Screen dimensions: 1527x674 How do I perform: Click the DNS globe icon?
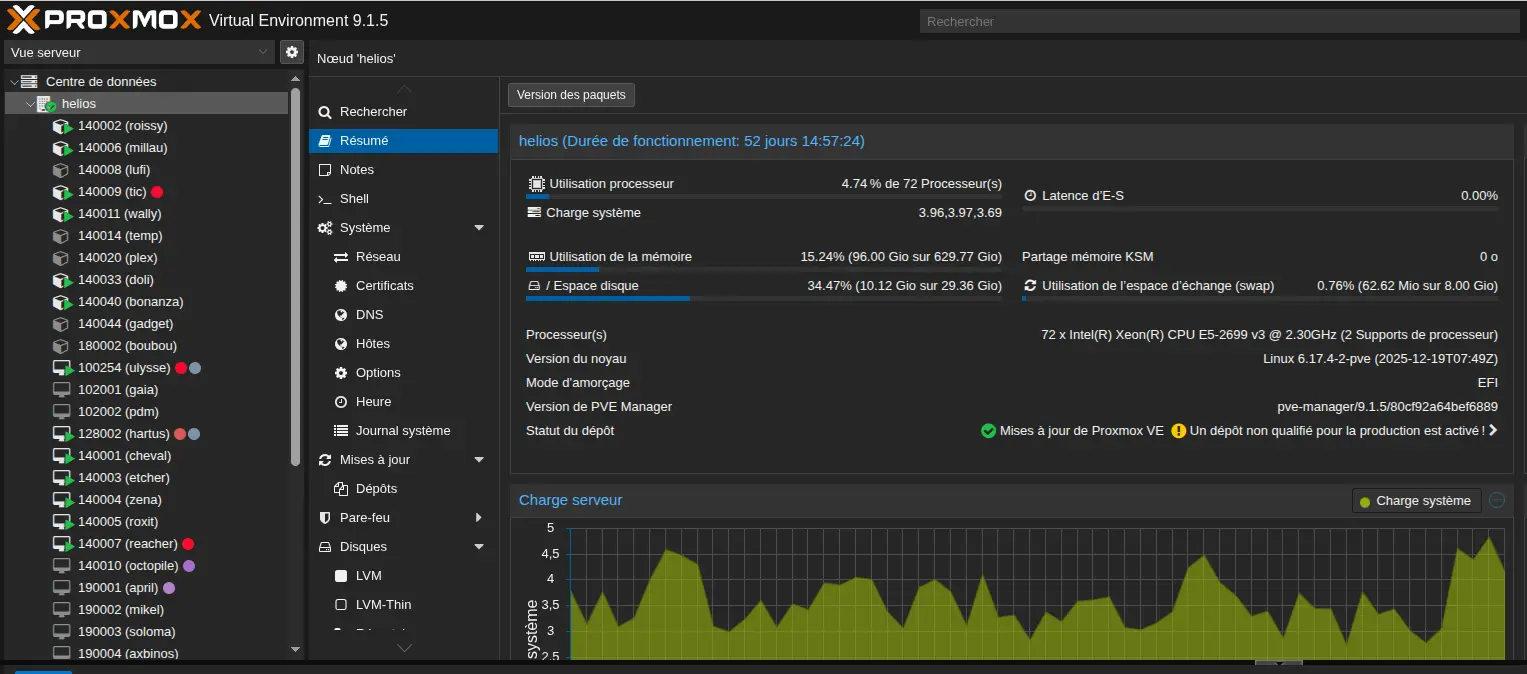341,314
